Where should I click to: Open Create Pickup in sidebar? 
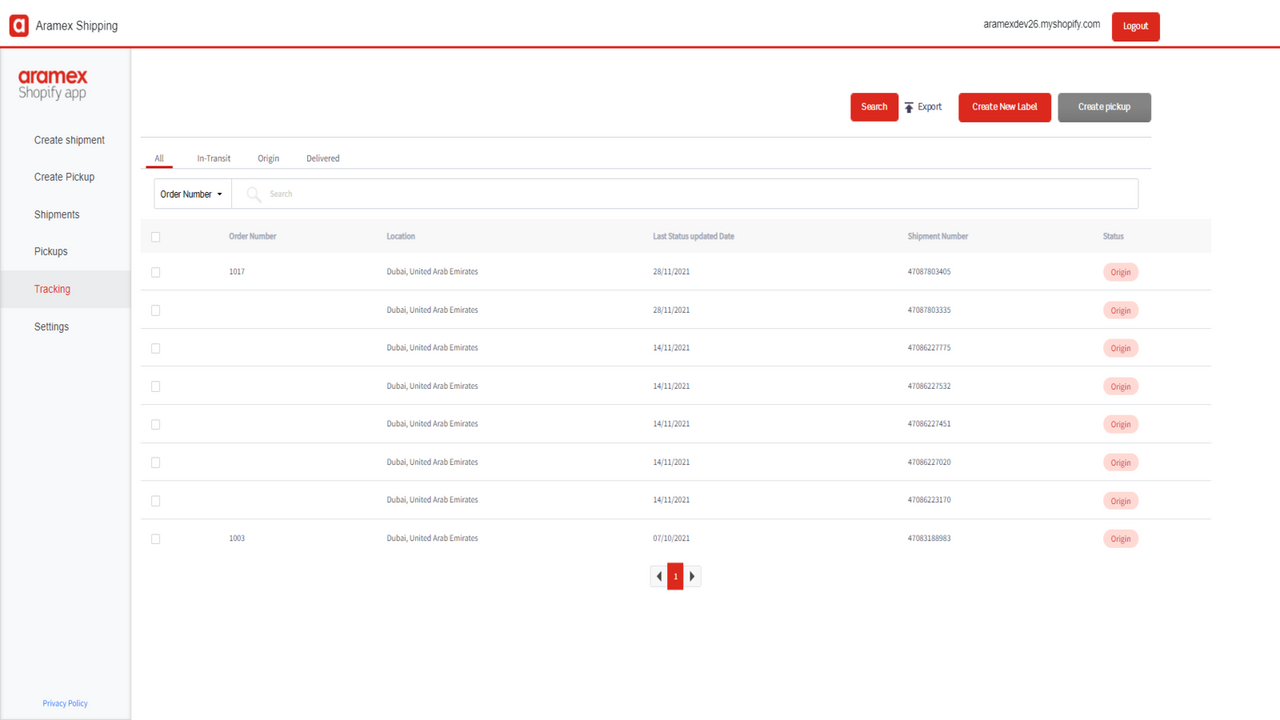point(65,177)
